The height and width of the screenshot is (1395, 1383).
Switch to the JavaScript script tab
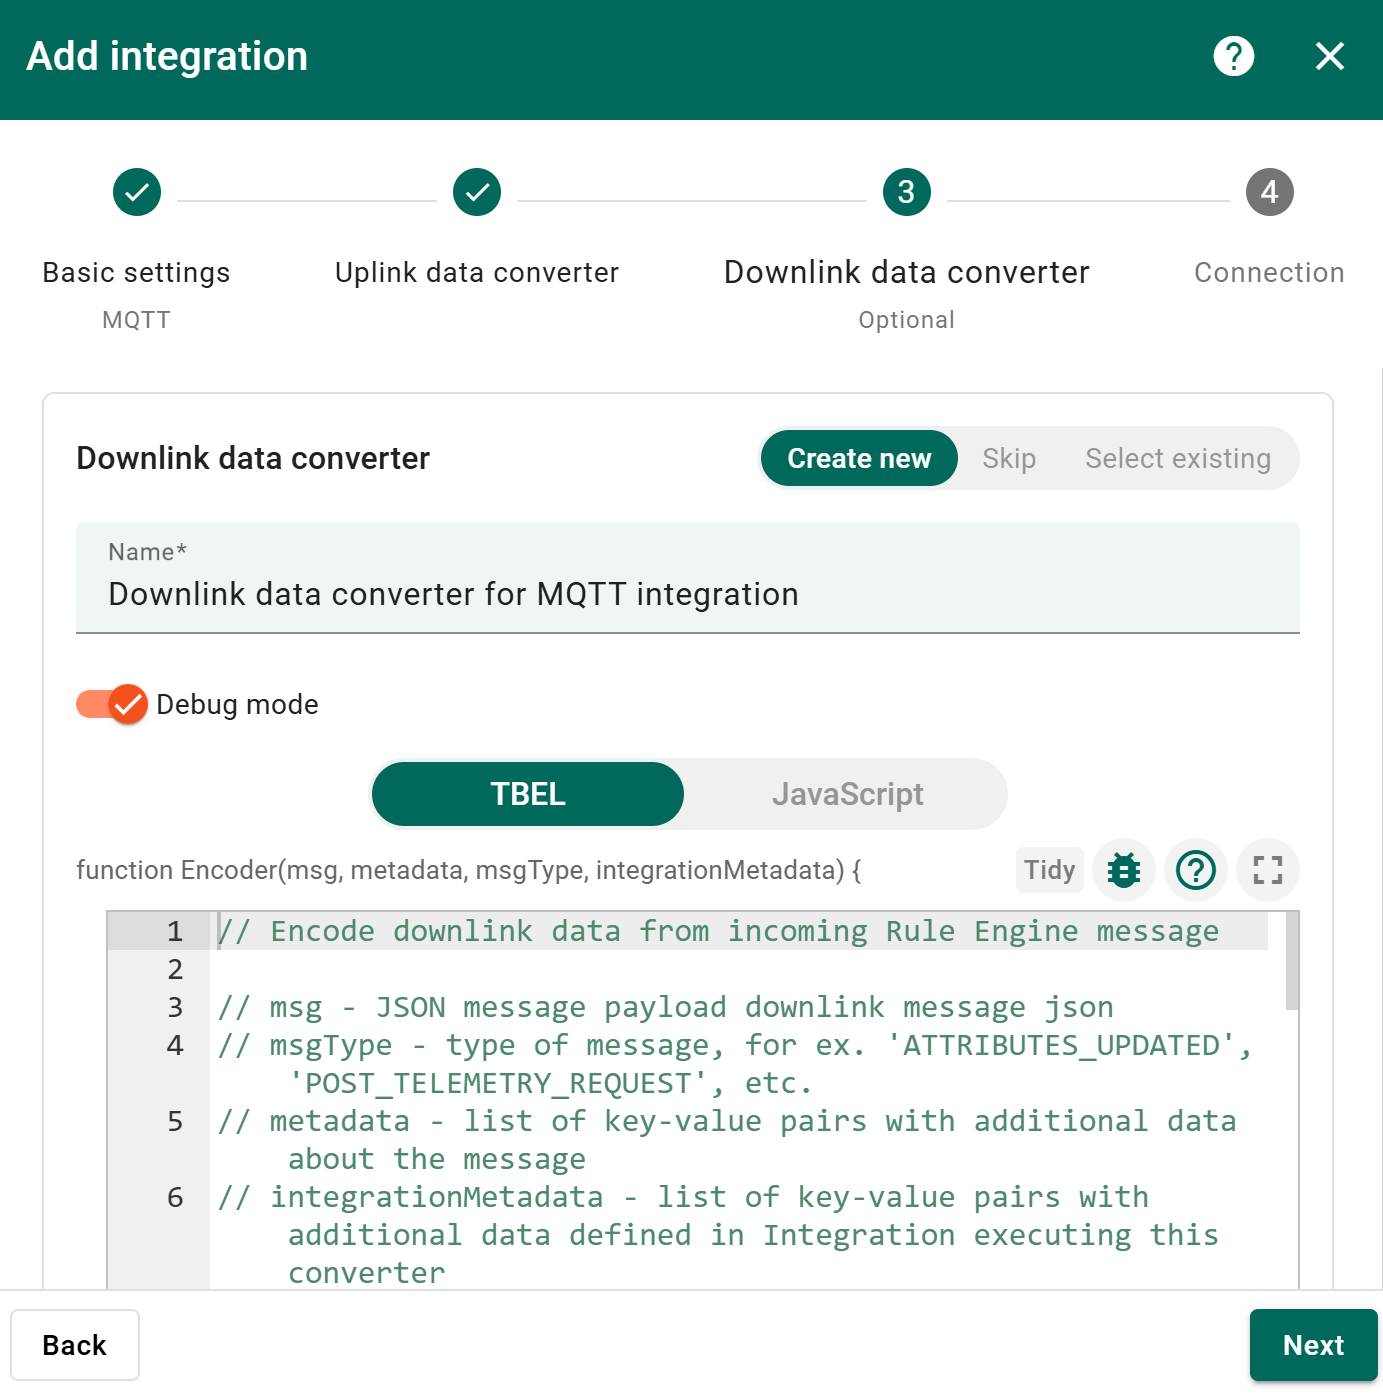point(847,794)
